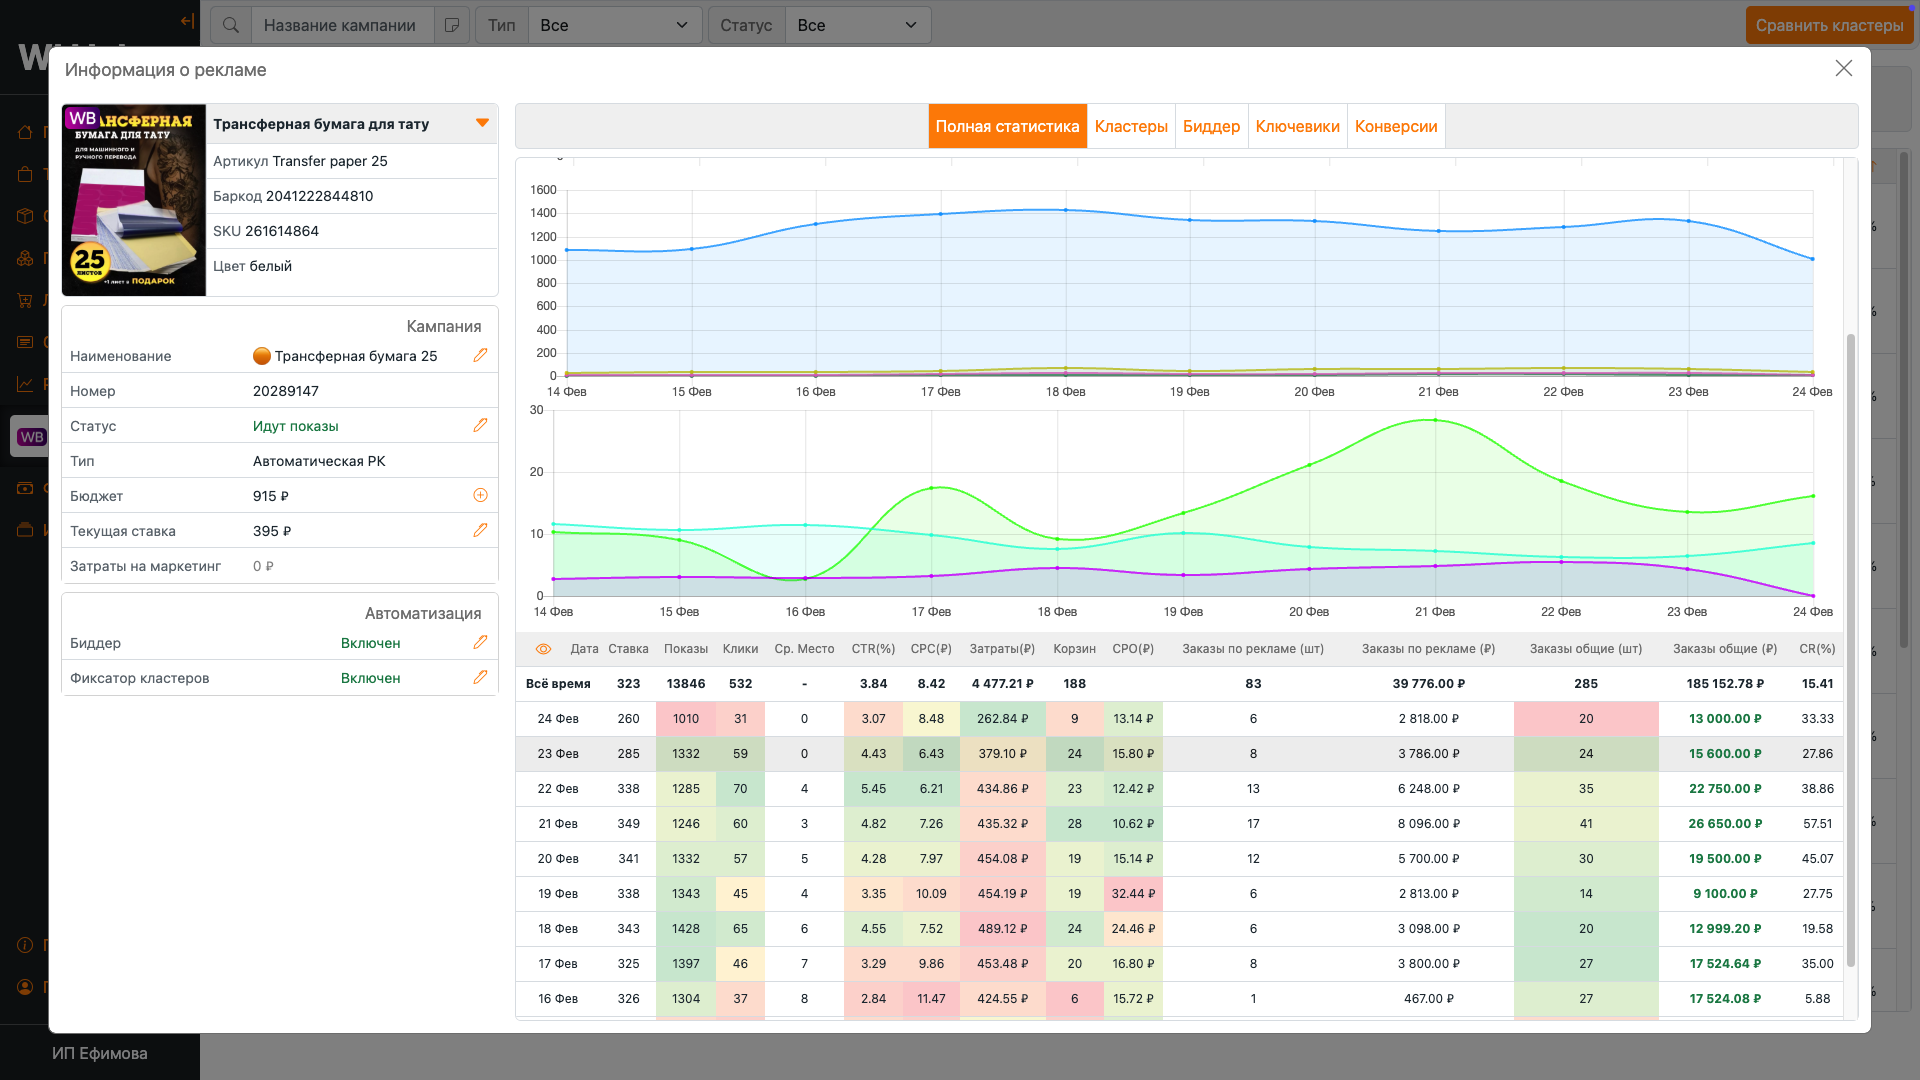Screen dimensions: 1920x1080
Task: Switch to the Кластеры tab
Action: tap(1131, 126)
